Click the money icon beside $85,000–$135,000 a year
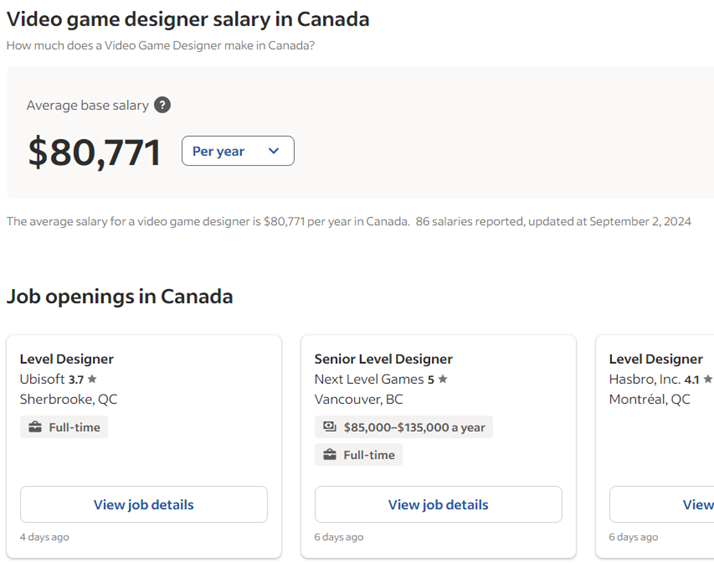 click(329, 427)
